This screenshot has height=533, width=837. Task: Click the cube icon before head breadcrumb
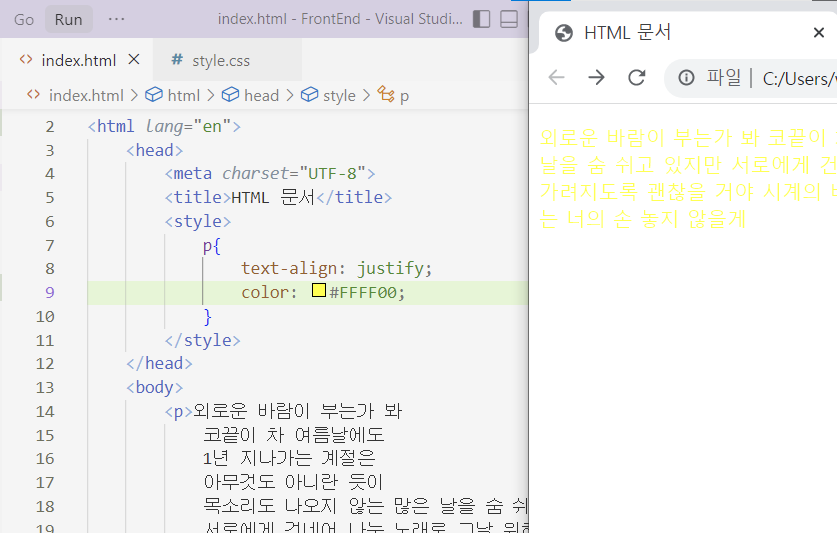230,95
